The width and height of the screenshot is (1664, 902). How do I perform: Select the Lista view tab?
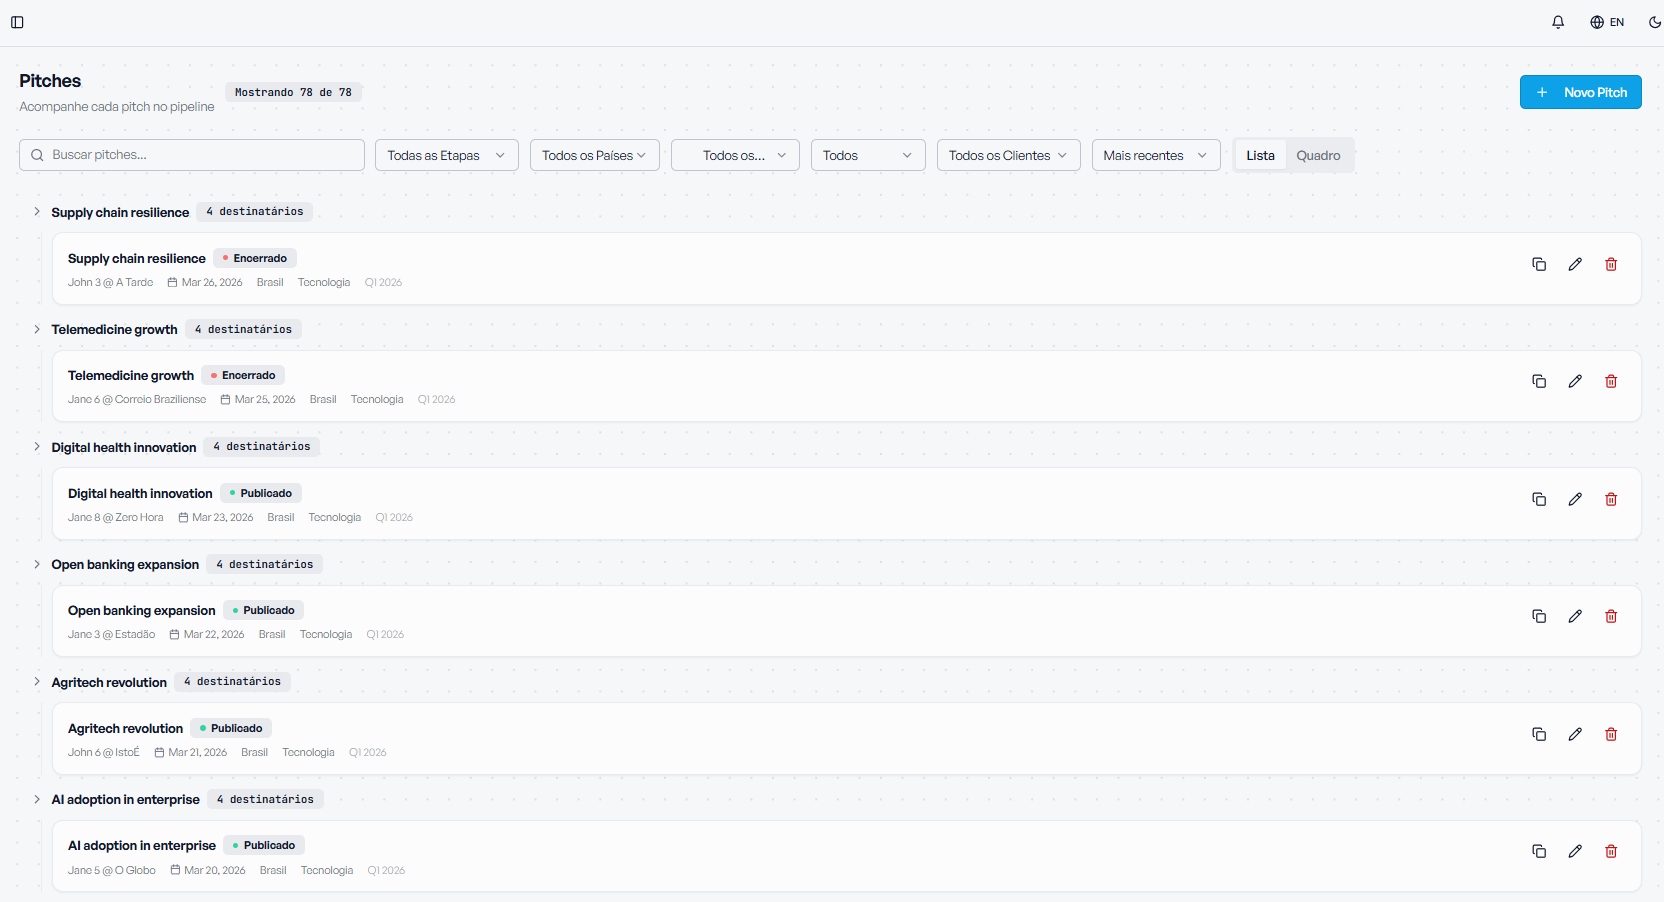pos(1260,155)
